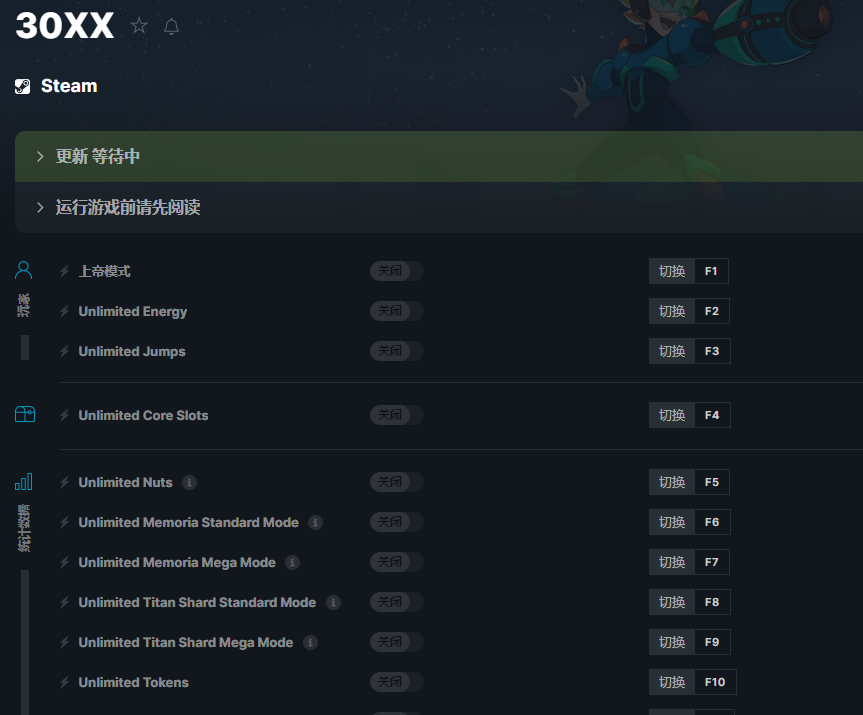Click the Unlimited Jumps cheat name
This screenshot has width=863, height=715.
pyautogui.click(x=132, y=352)
